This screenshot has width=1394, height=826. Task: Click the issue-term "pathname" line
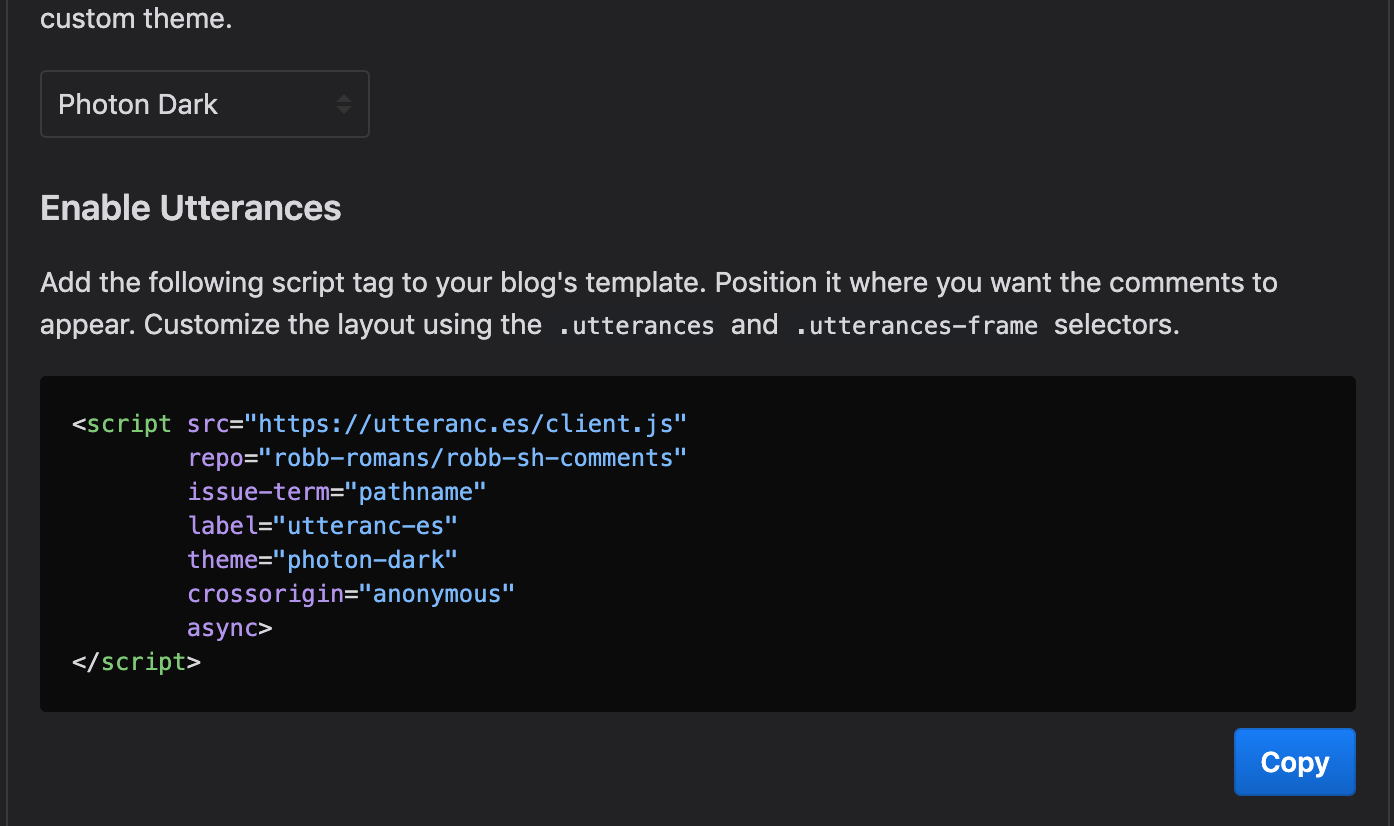337,492
